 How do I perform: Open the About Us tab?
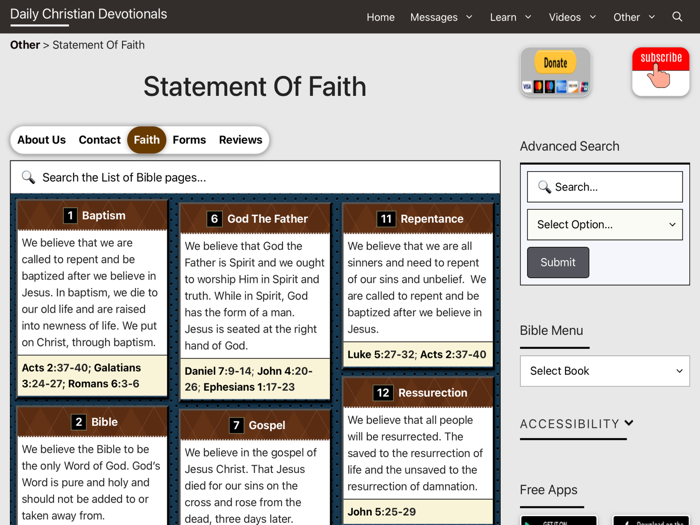[x=42, y=140]
